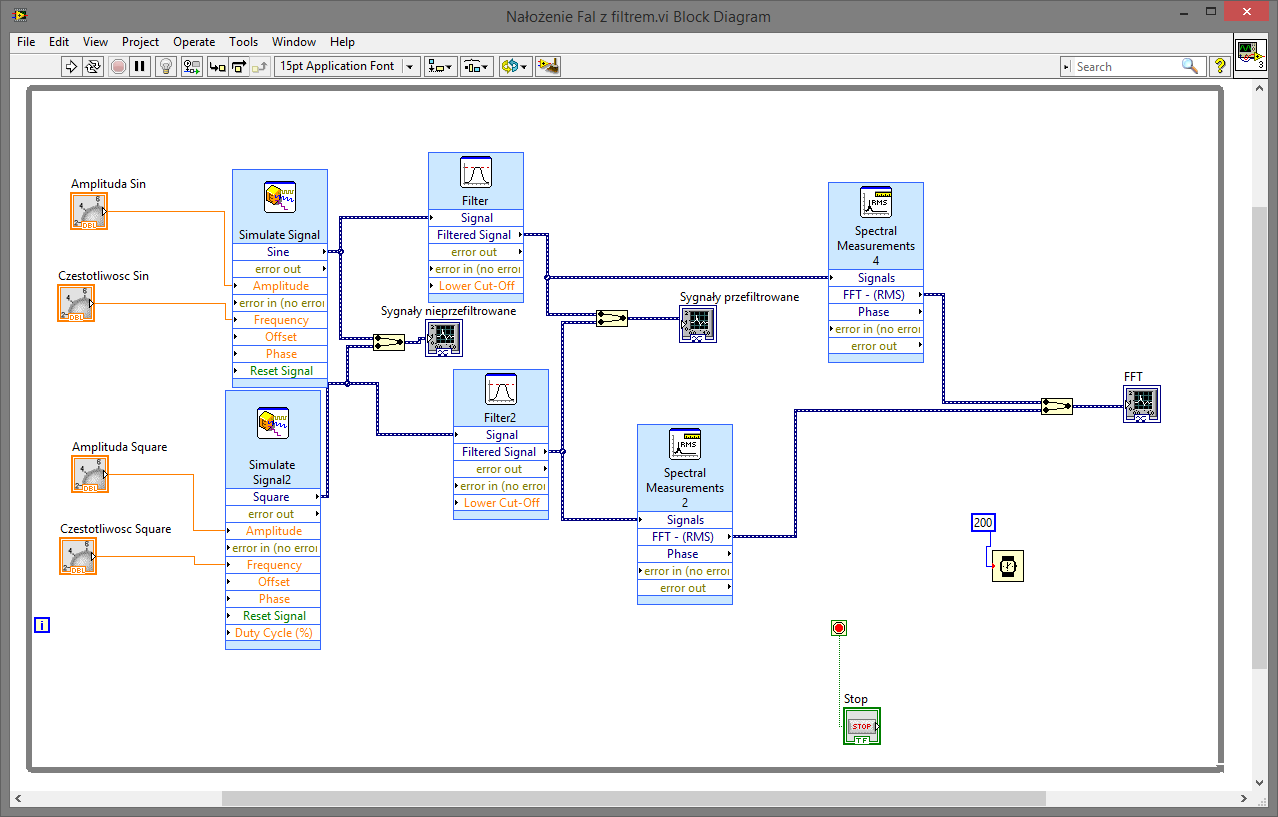Open the 15pt Application Font dropdown

click(x=347, y=67)
